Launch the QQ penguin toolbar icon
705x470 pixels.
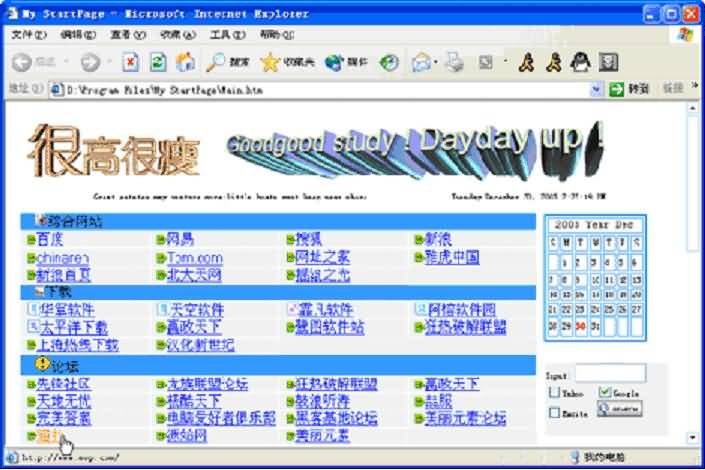click(580, 62)
